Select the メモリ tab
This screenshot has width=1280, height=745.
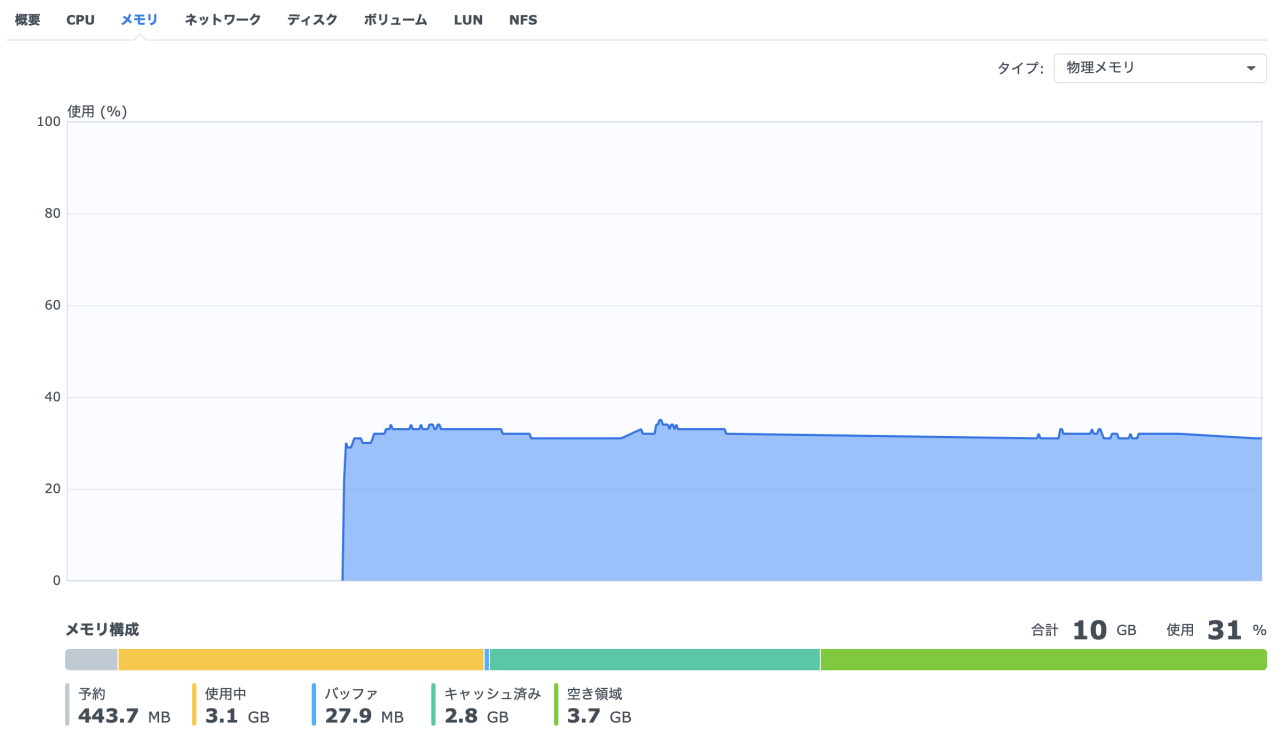[139, 20]
